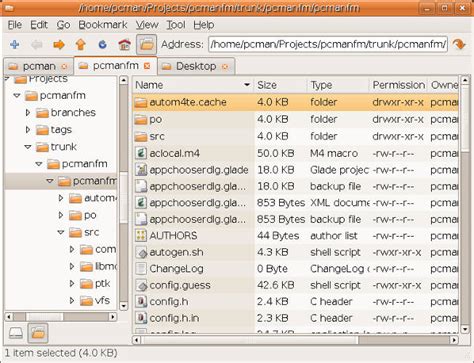Image resolution: width=474 pixels, height=363 pixels.
Task: Click the tree pane vertical scrollbar thumb
Action: click(124, 197)
